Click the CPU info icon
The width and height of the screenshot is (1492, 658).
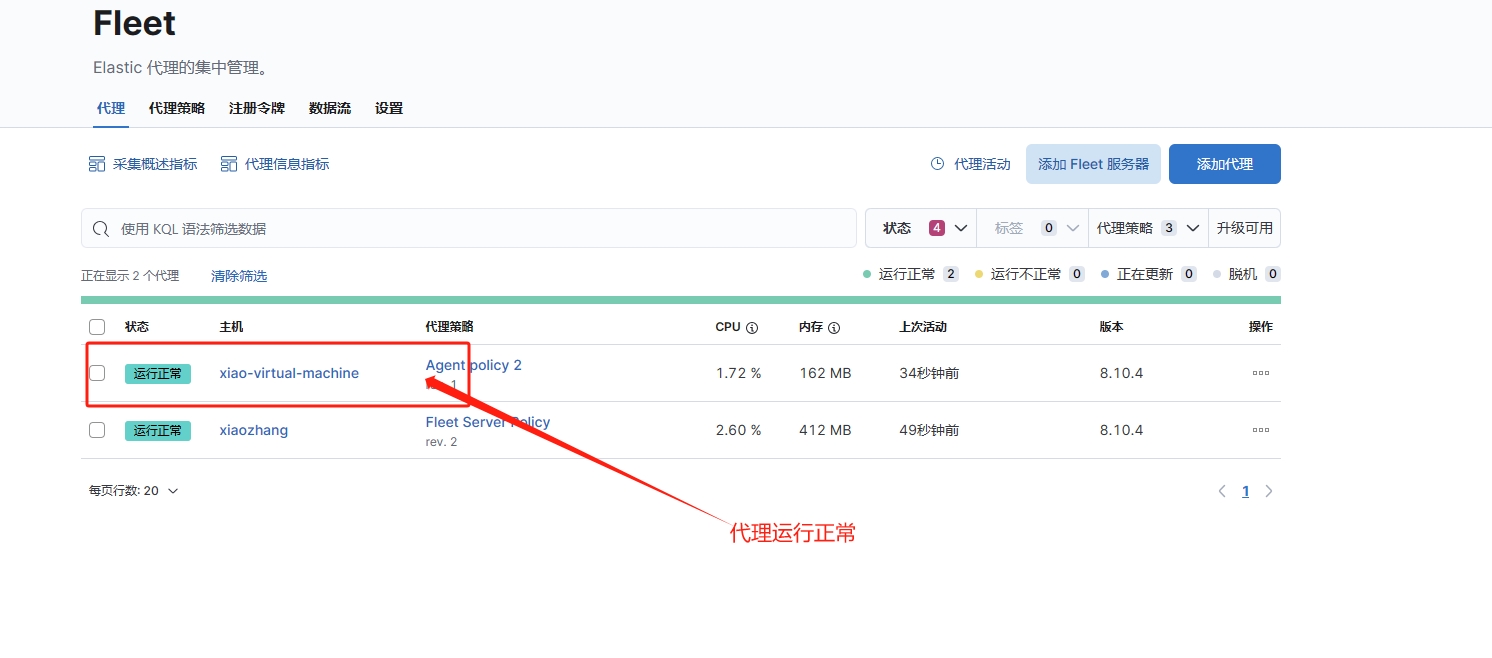coord(752,328)
